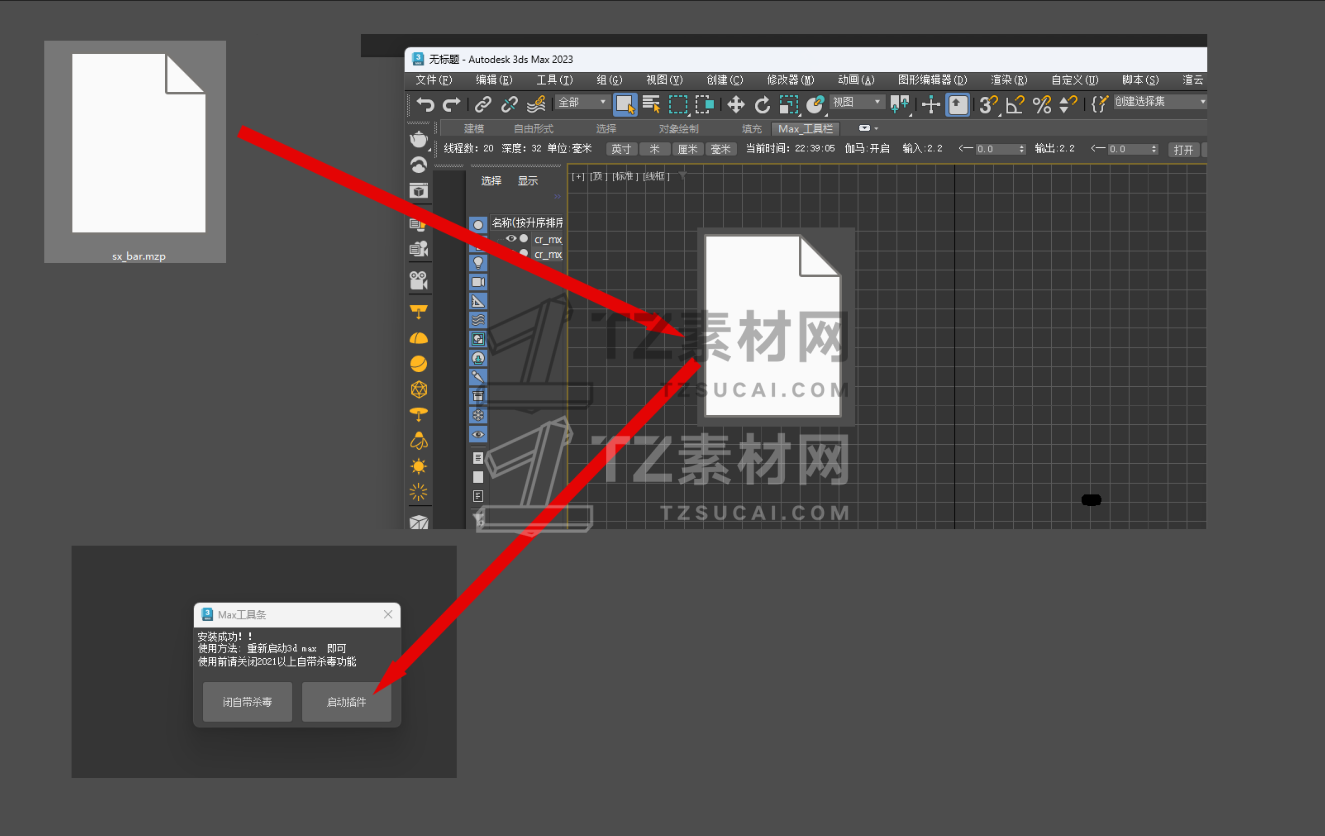Click the Unlink Selection broken-chain icon
Image resolution: width=1325 pixels, height=836 pixels.
point(509,104)
